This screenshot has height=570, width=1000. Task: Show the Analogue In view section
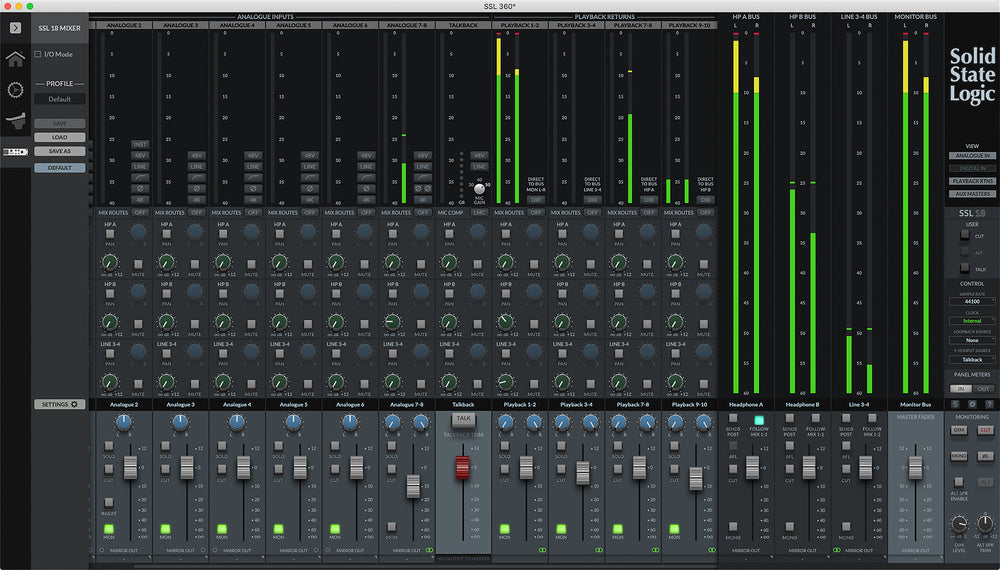tap(972, 156)
